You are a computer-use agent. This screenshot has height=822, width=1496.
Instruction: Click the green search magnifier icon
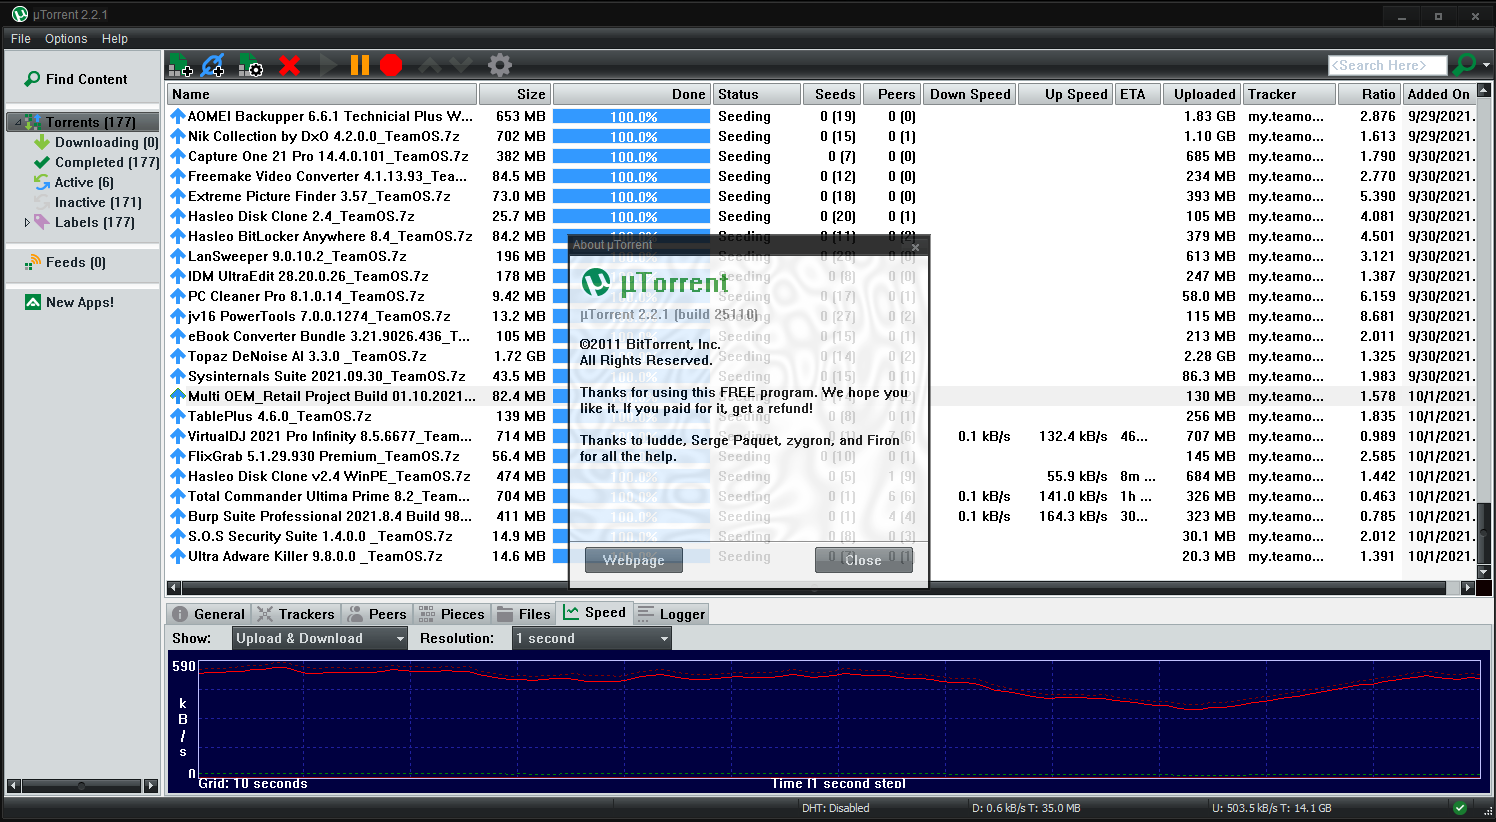click(1463, 65)
